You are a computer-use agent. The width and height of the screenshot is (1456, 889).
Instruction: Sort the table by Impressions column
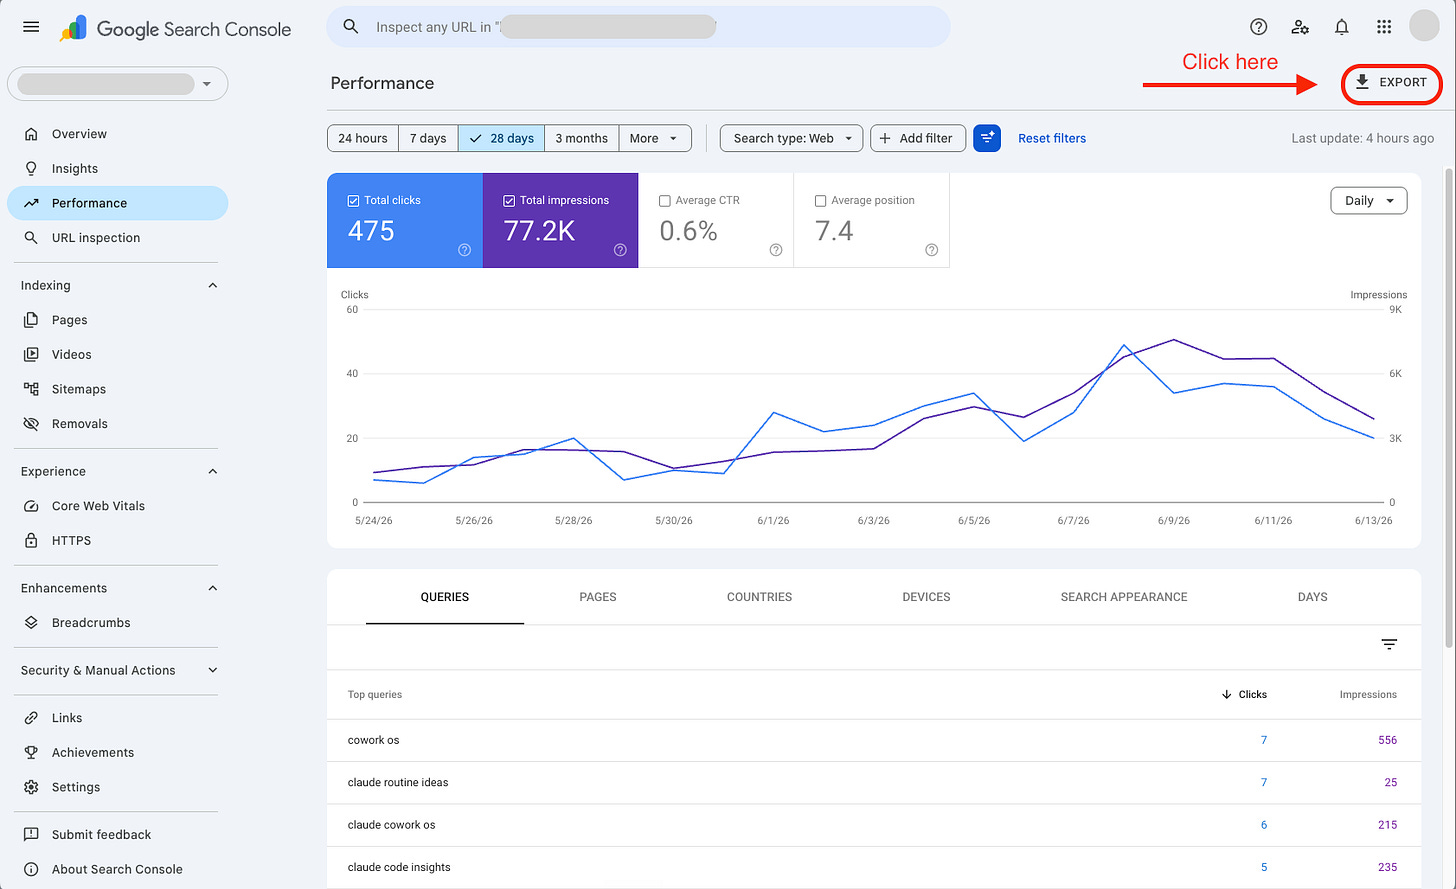pos(1368,694)
